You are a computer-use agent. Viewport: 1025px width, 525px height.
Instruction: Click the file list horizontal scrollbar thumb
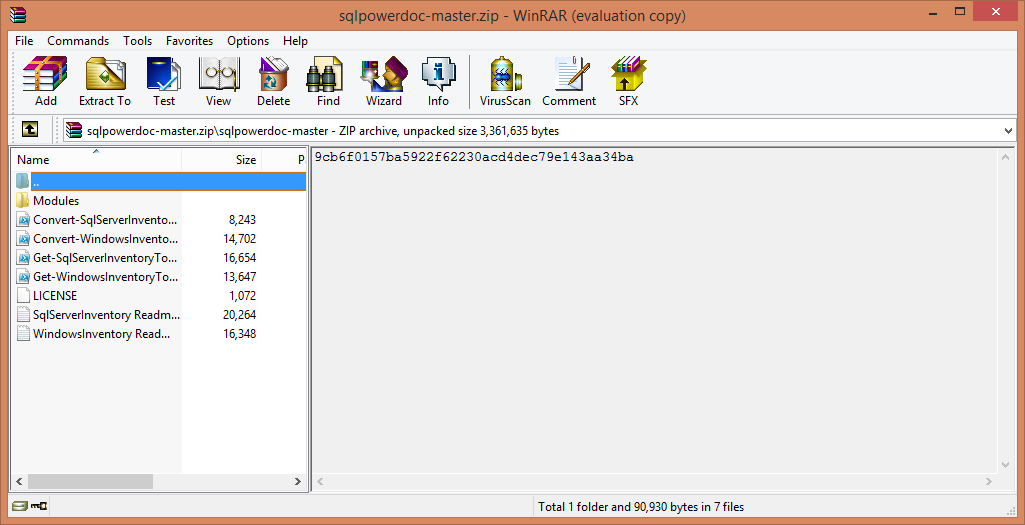90,481
